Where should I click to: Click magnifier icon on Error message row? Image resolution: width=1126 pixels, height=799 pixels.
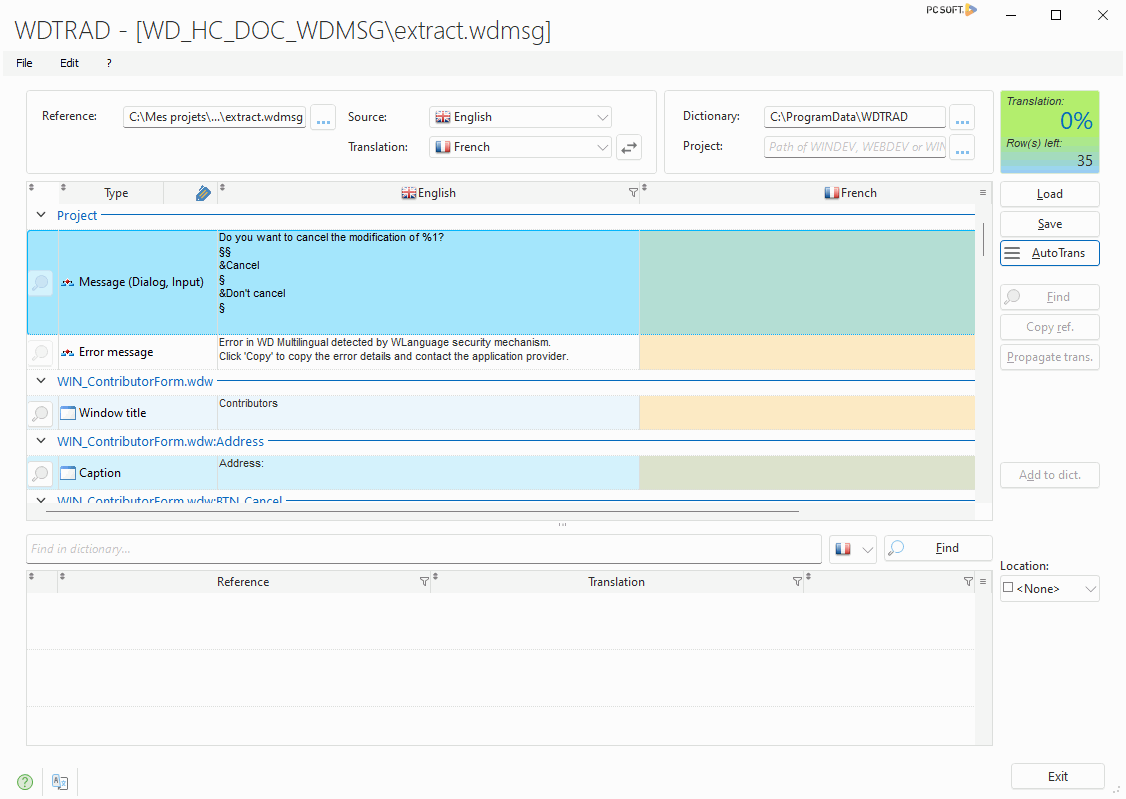click(41, 352)
